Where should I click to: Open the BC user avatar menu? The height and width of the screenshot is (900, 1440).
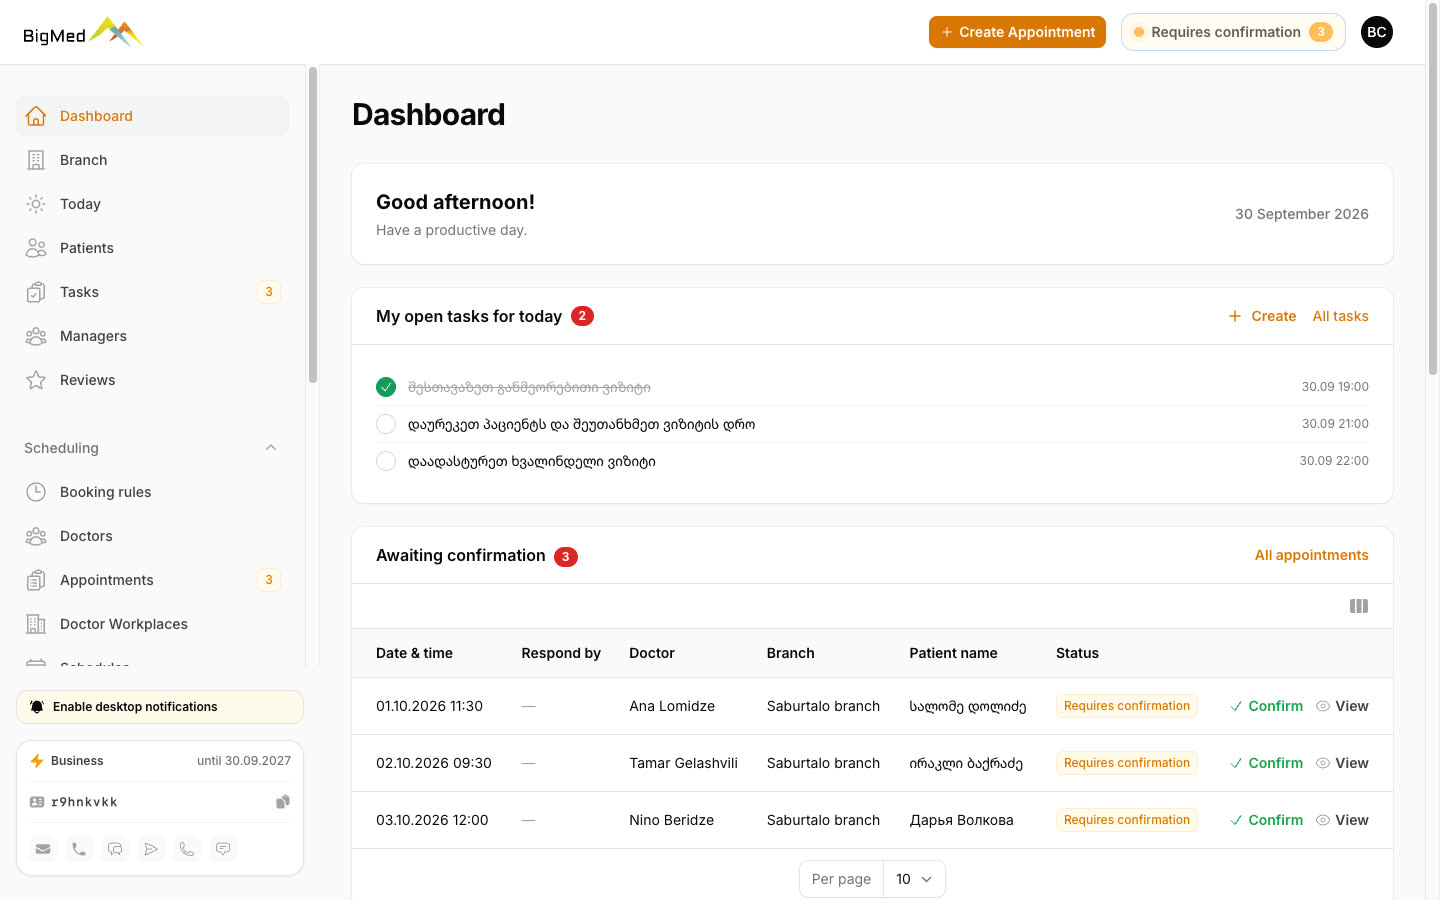[x=1377, y=32]
